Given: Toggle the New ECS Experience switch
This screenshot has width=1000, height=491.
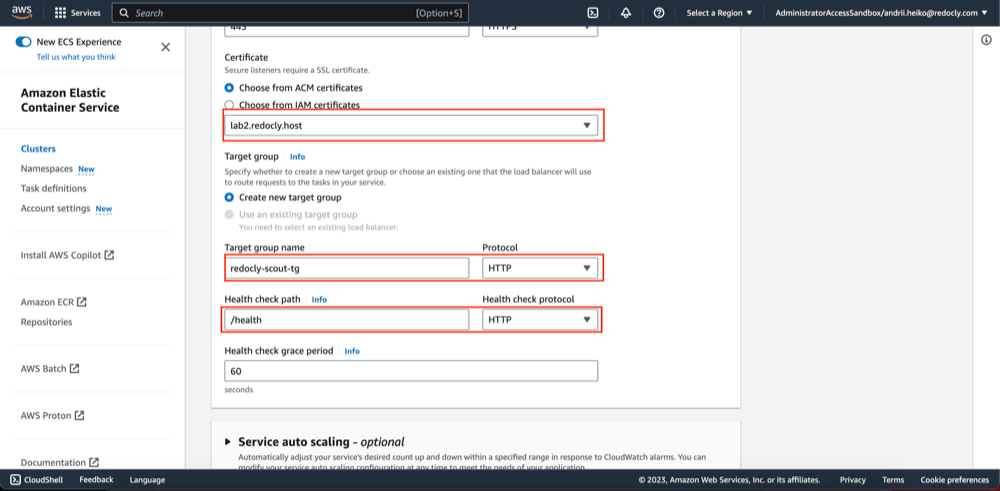Looking at the screenshot, I should [x=24, y=42].
